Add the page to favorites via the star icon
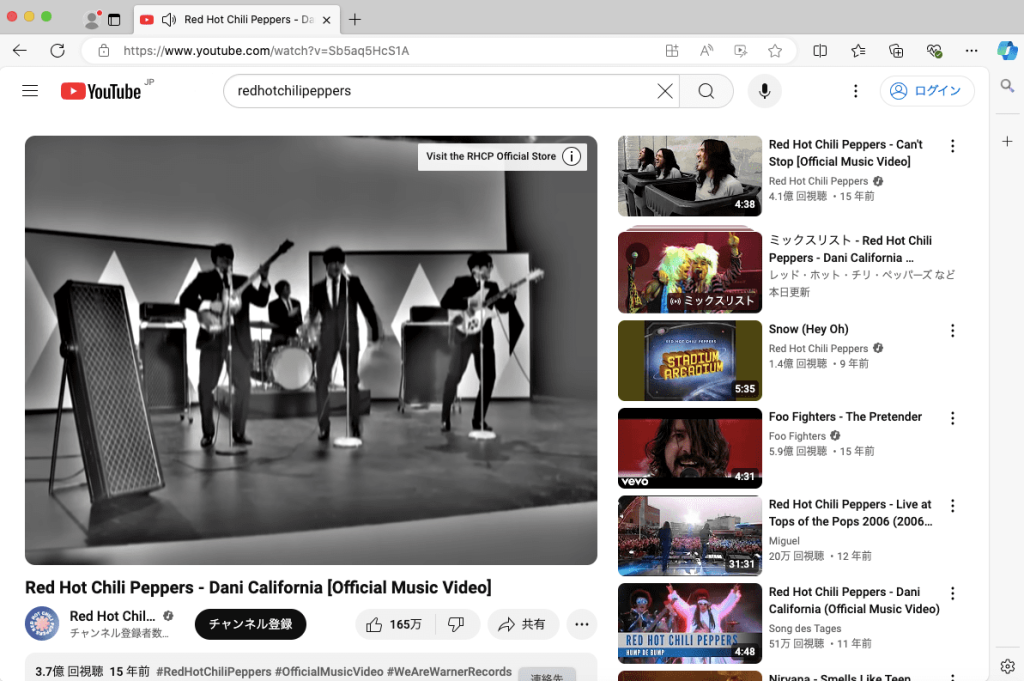Screen dimensions: 1024x681 pyautogui.click(x=774, y=50)
